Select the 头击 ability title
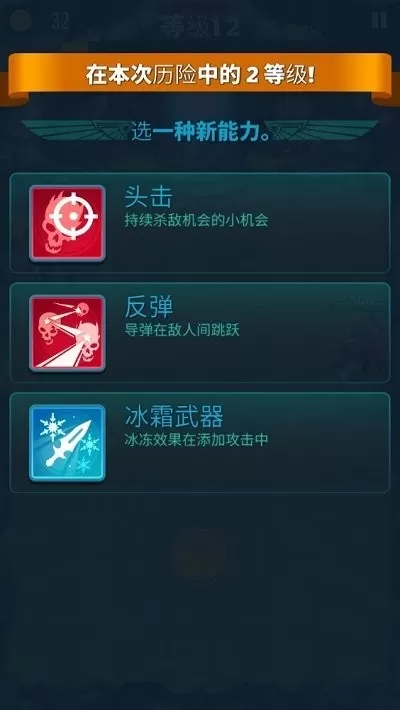This screenshot has height=710, width=400. coord(149,197)
